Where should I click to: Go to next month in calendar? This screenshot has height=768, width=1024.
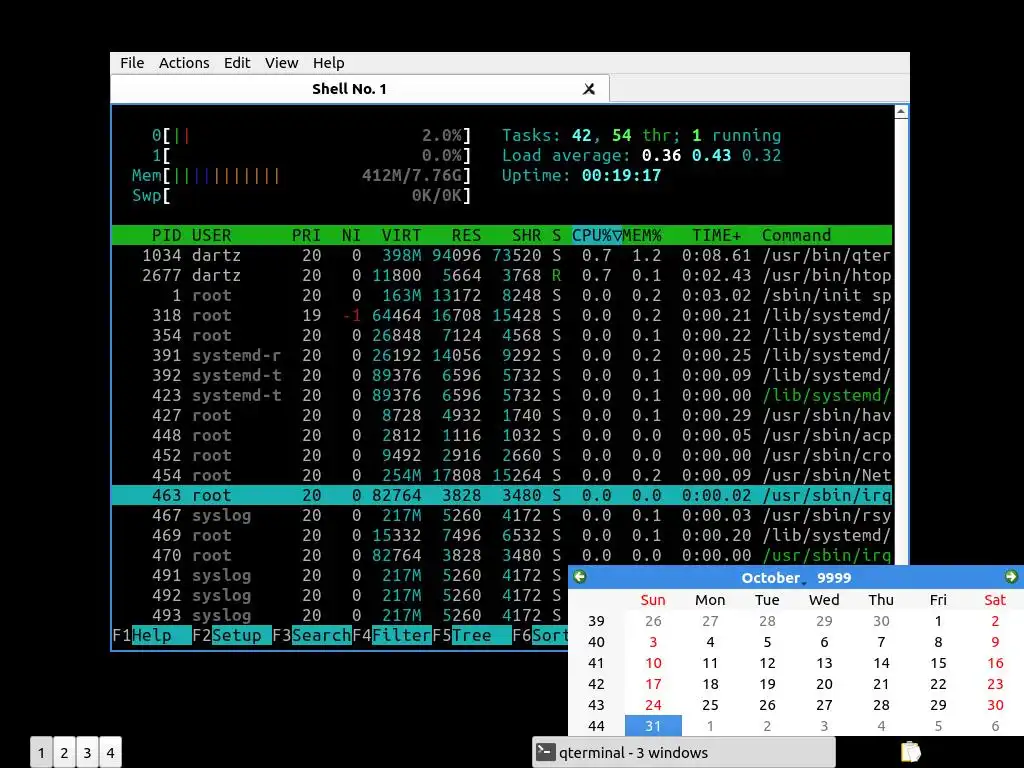pos(1011,577)
